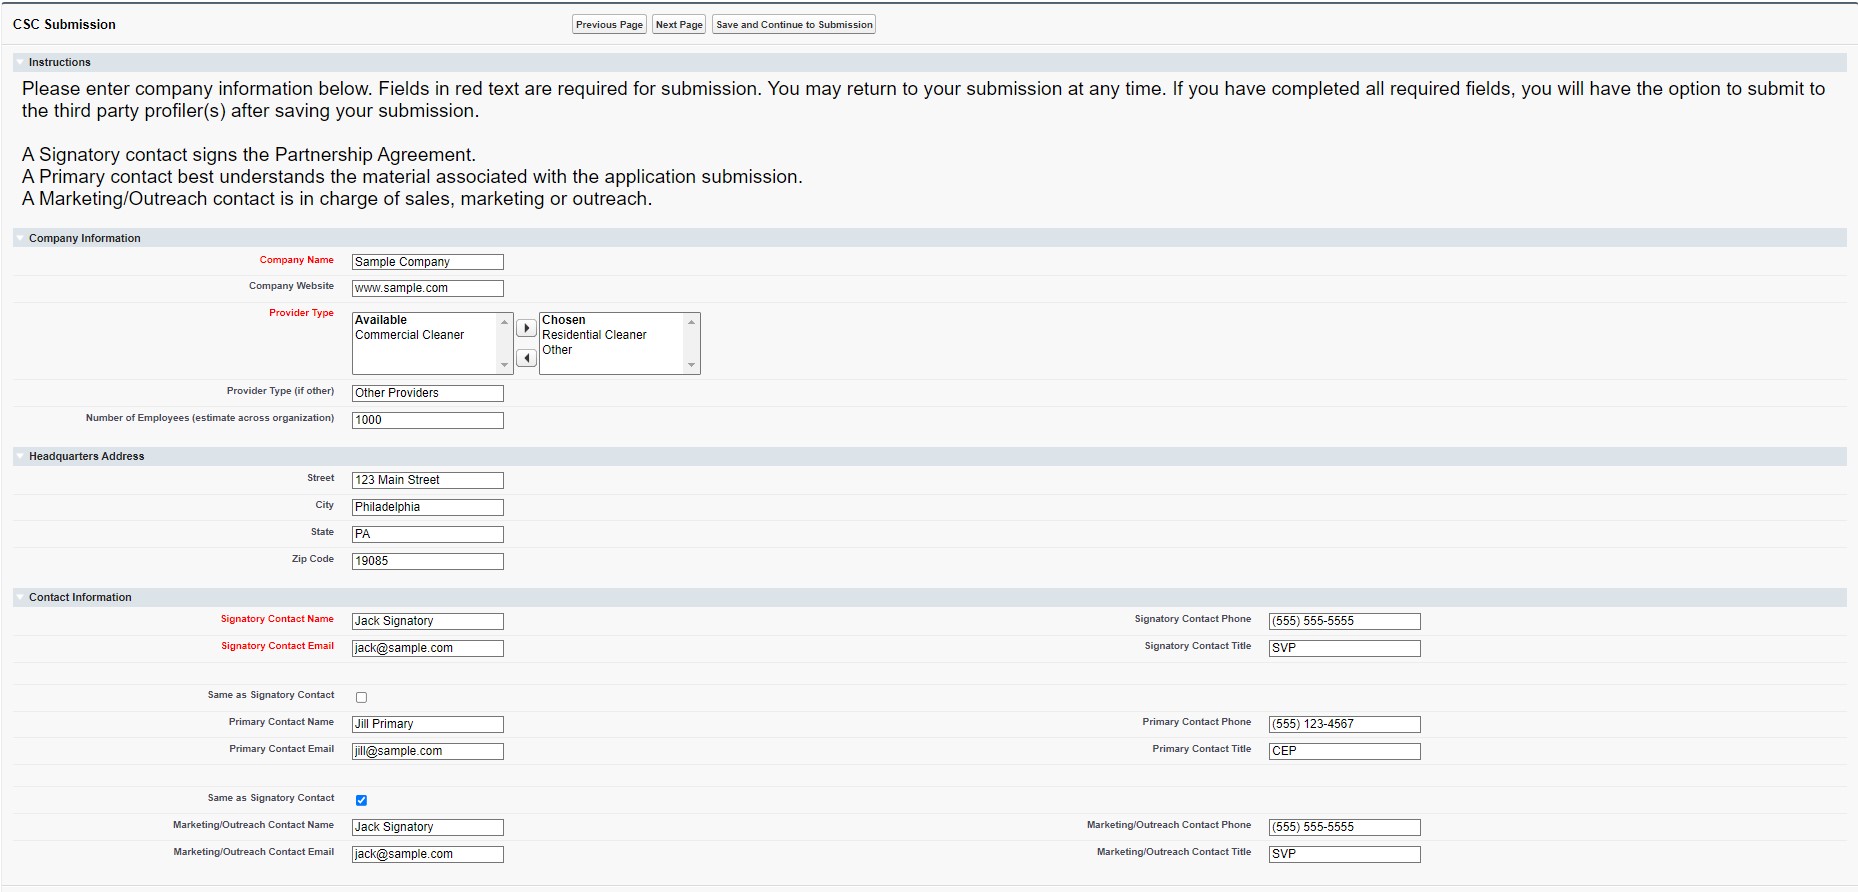
Task: Collapse the Instructions section
Action: point(20,62)
